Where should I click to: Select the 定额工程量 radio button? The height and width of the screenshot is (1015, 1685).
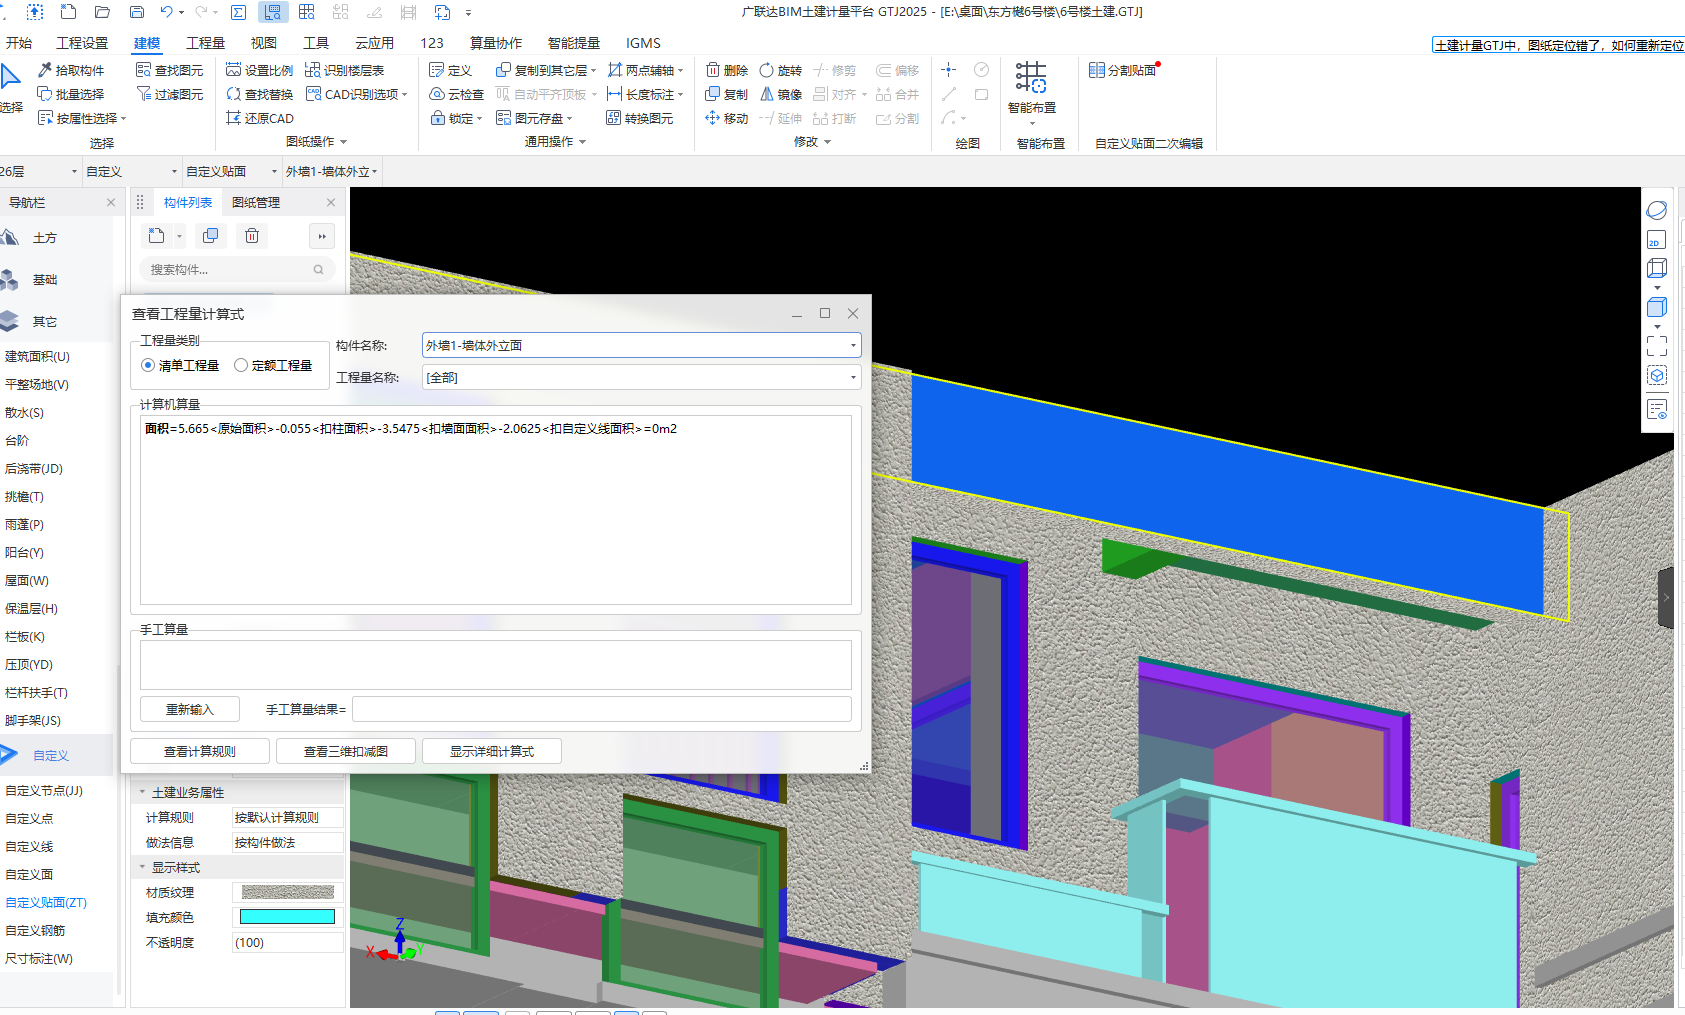(274, 365)
